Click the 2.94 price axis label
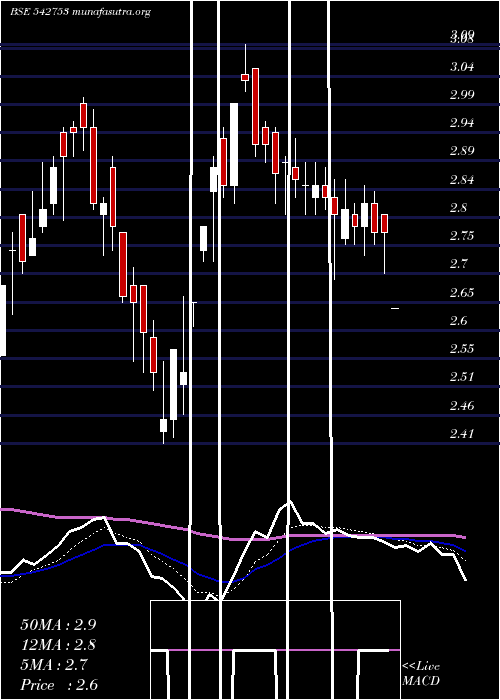The height and width of the screenshot is (700, 500). (462, 123)
